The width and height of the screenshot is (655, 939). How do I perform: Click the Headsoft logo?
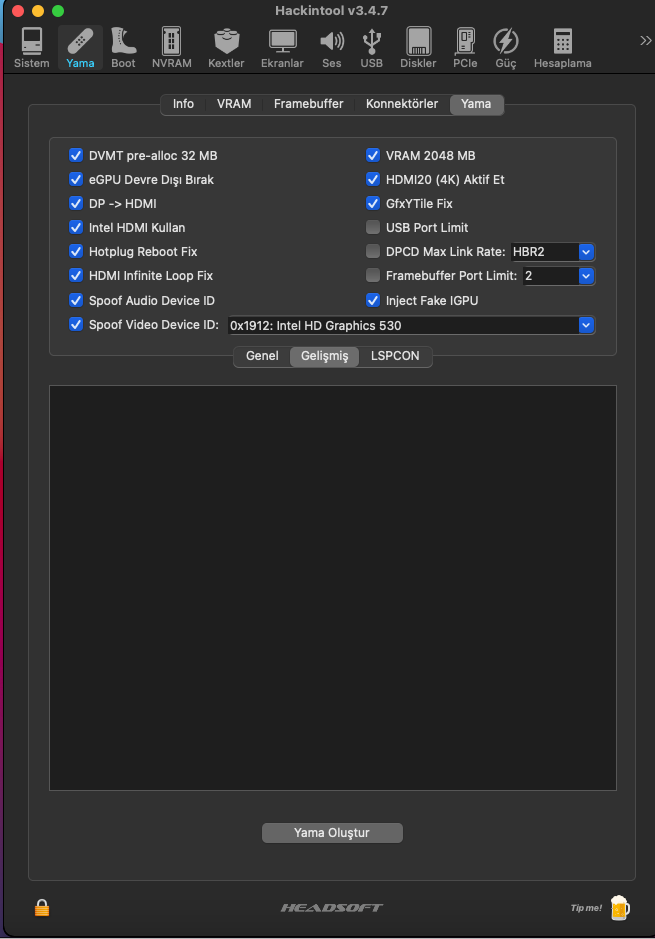click(x=332, y=908)
